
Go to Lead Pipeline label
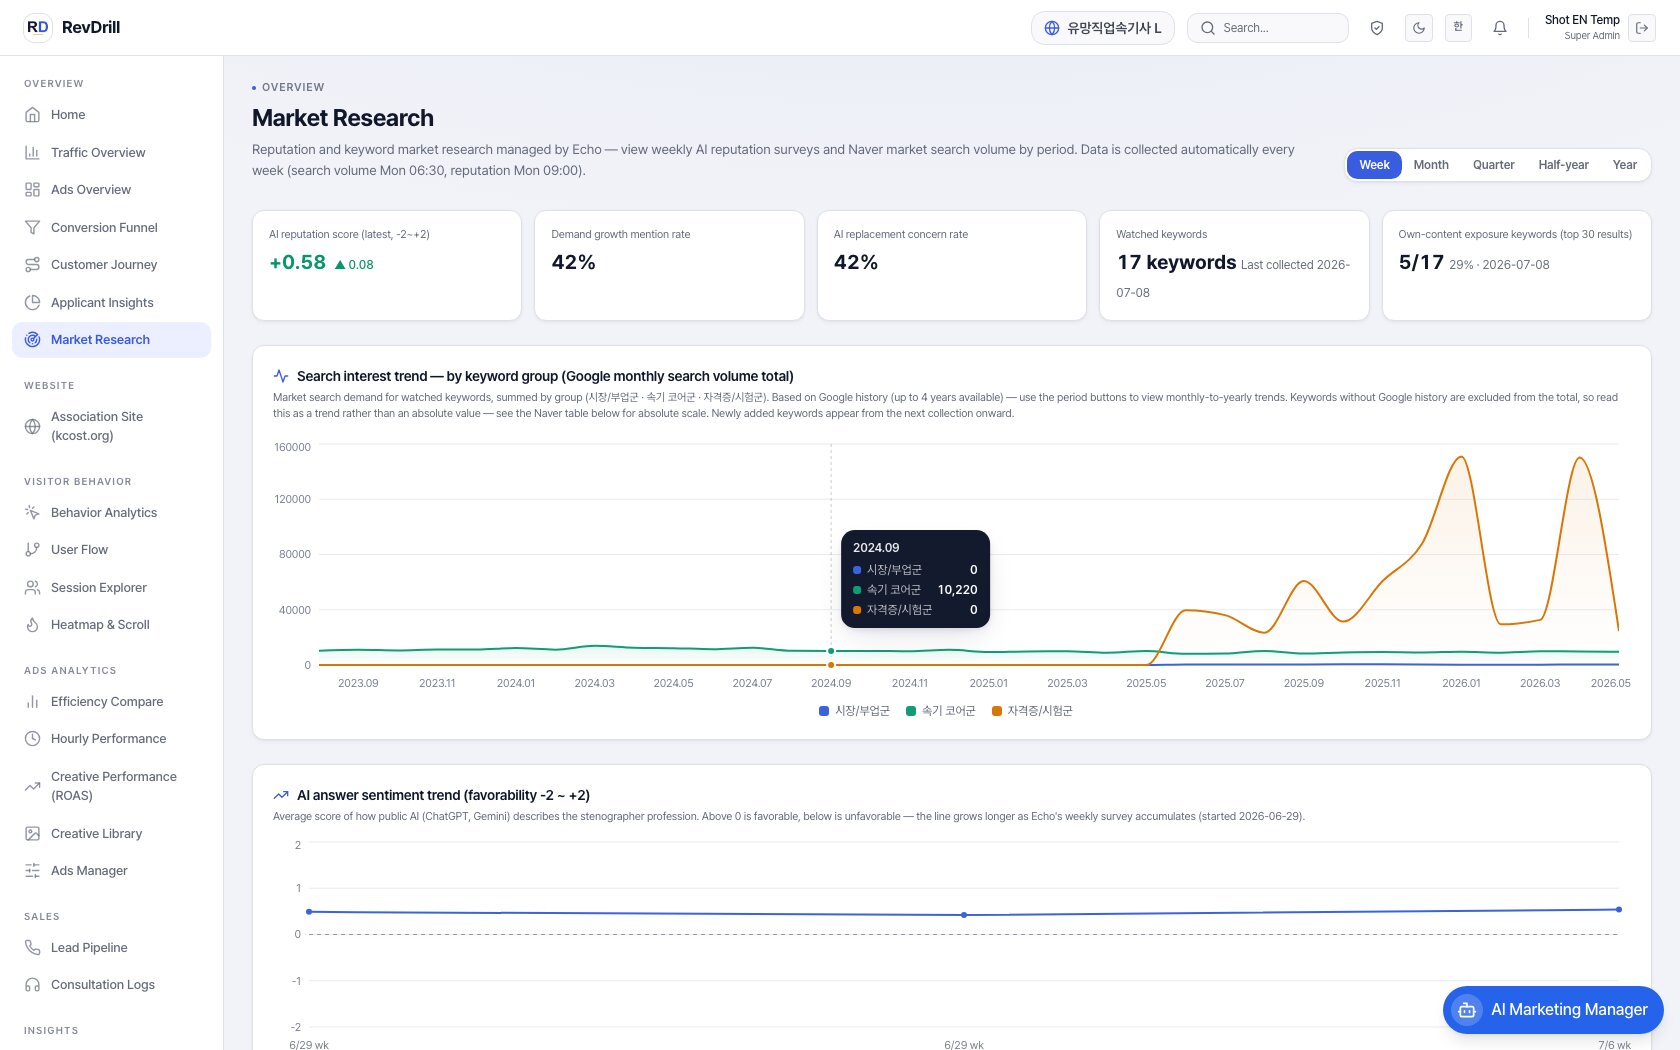(89, 948)
